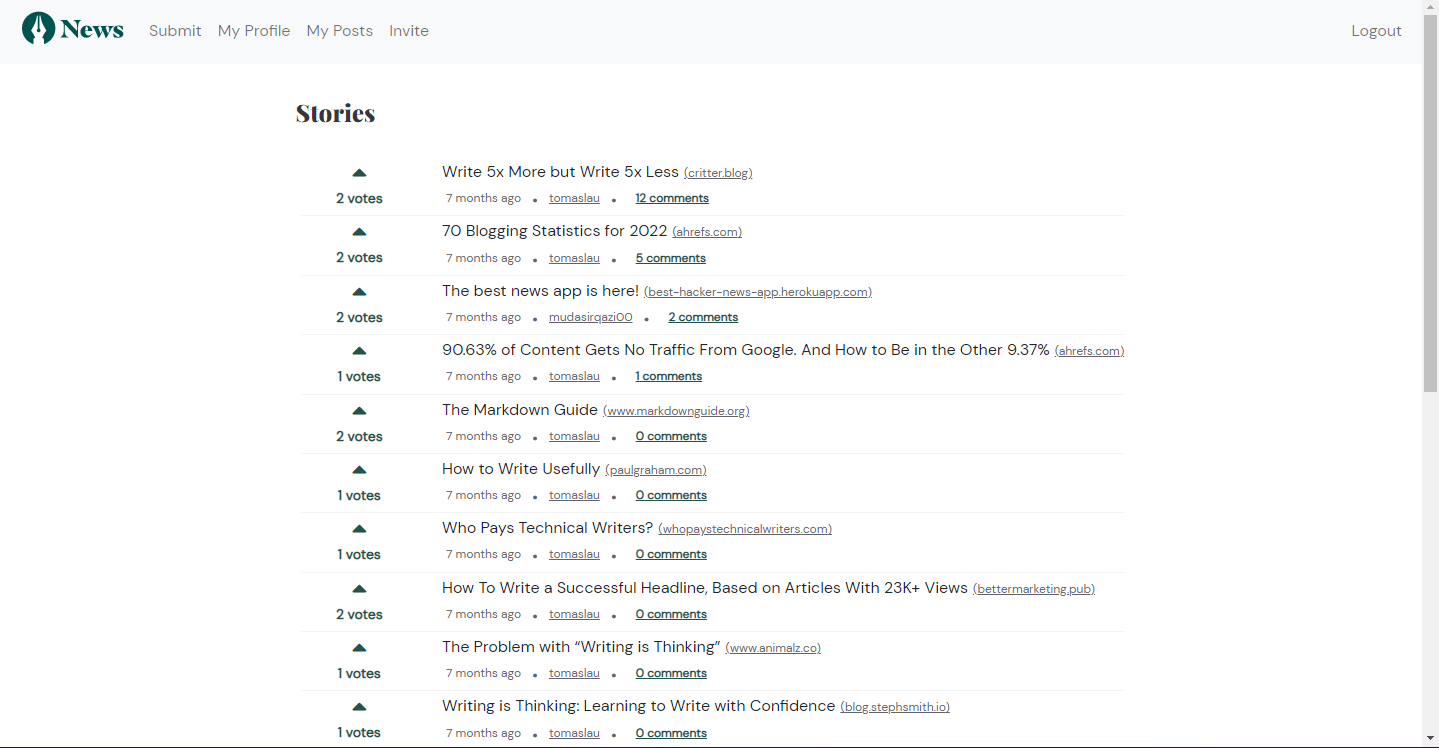
Task: Upvote "Write 5x More but Write 5x Less"
Action: (x=359, y=173)
